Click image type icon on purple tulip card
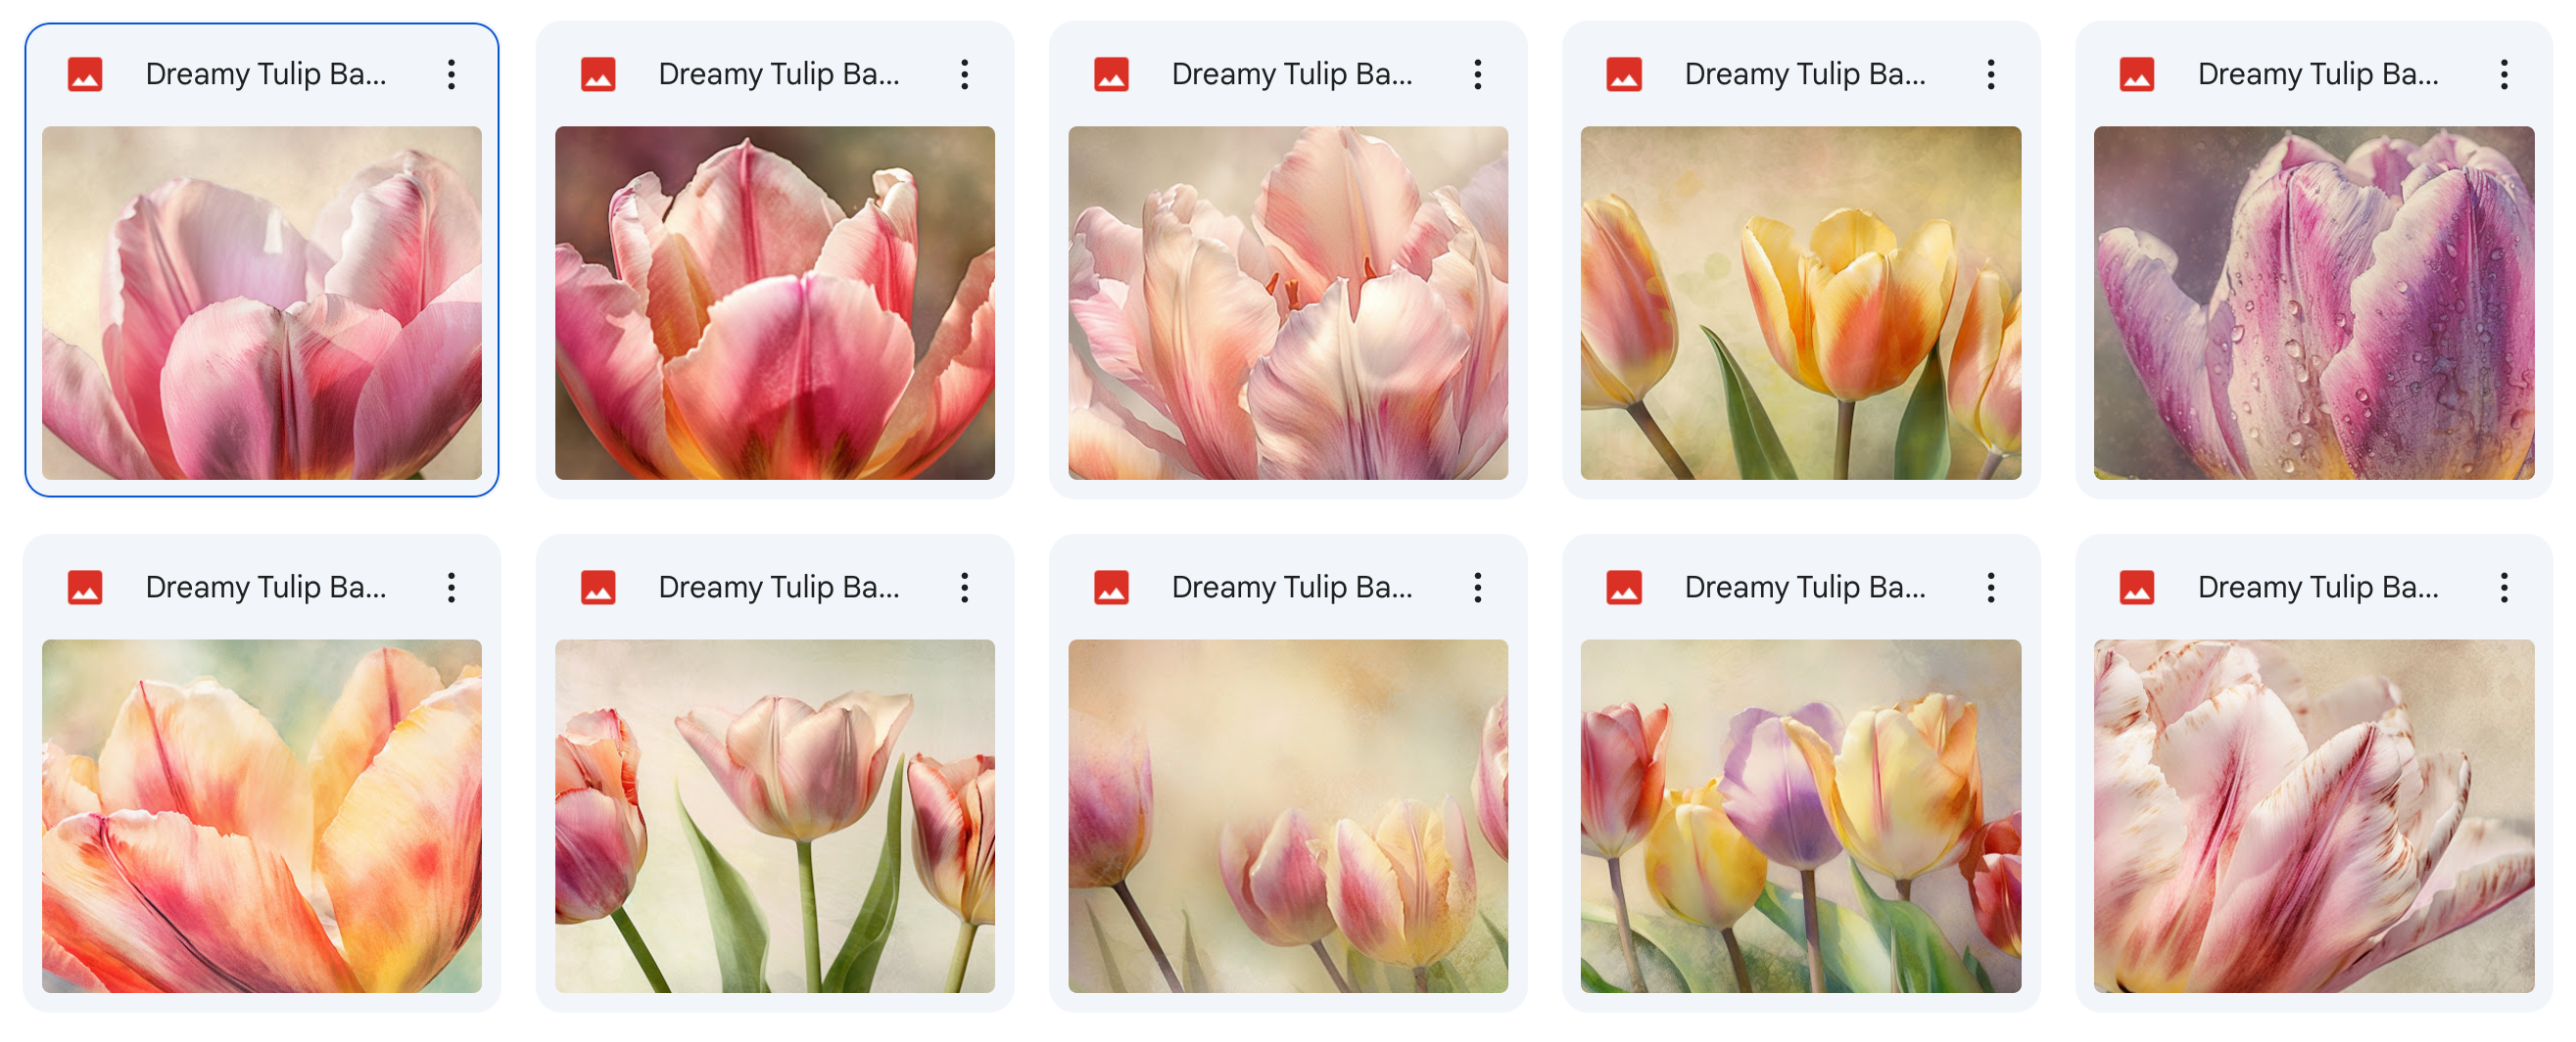This screenshot has height=1042, width=2576. pyautogui.click(x=2137, y=75)
